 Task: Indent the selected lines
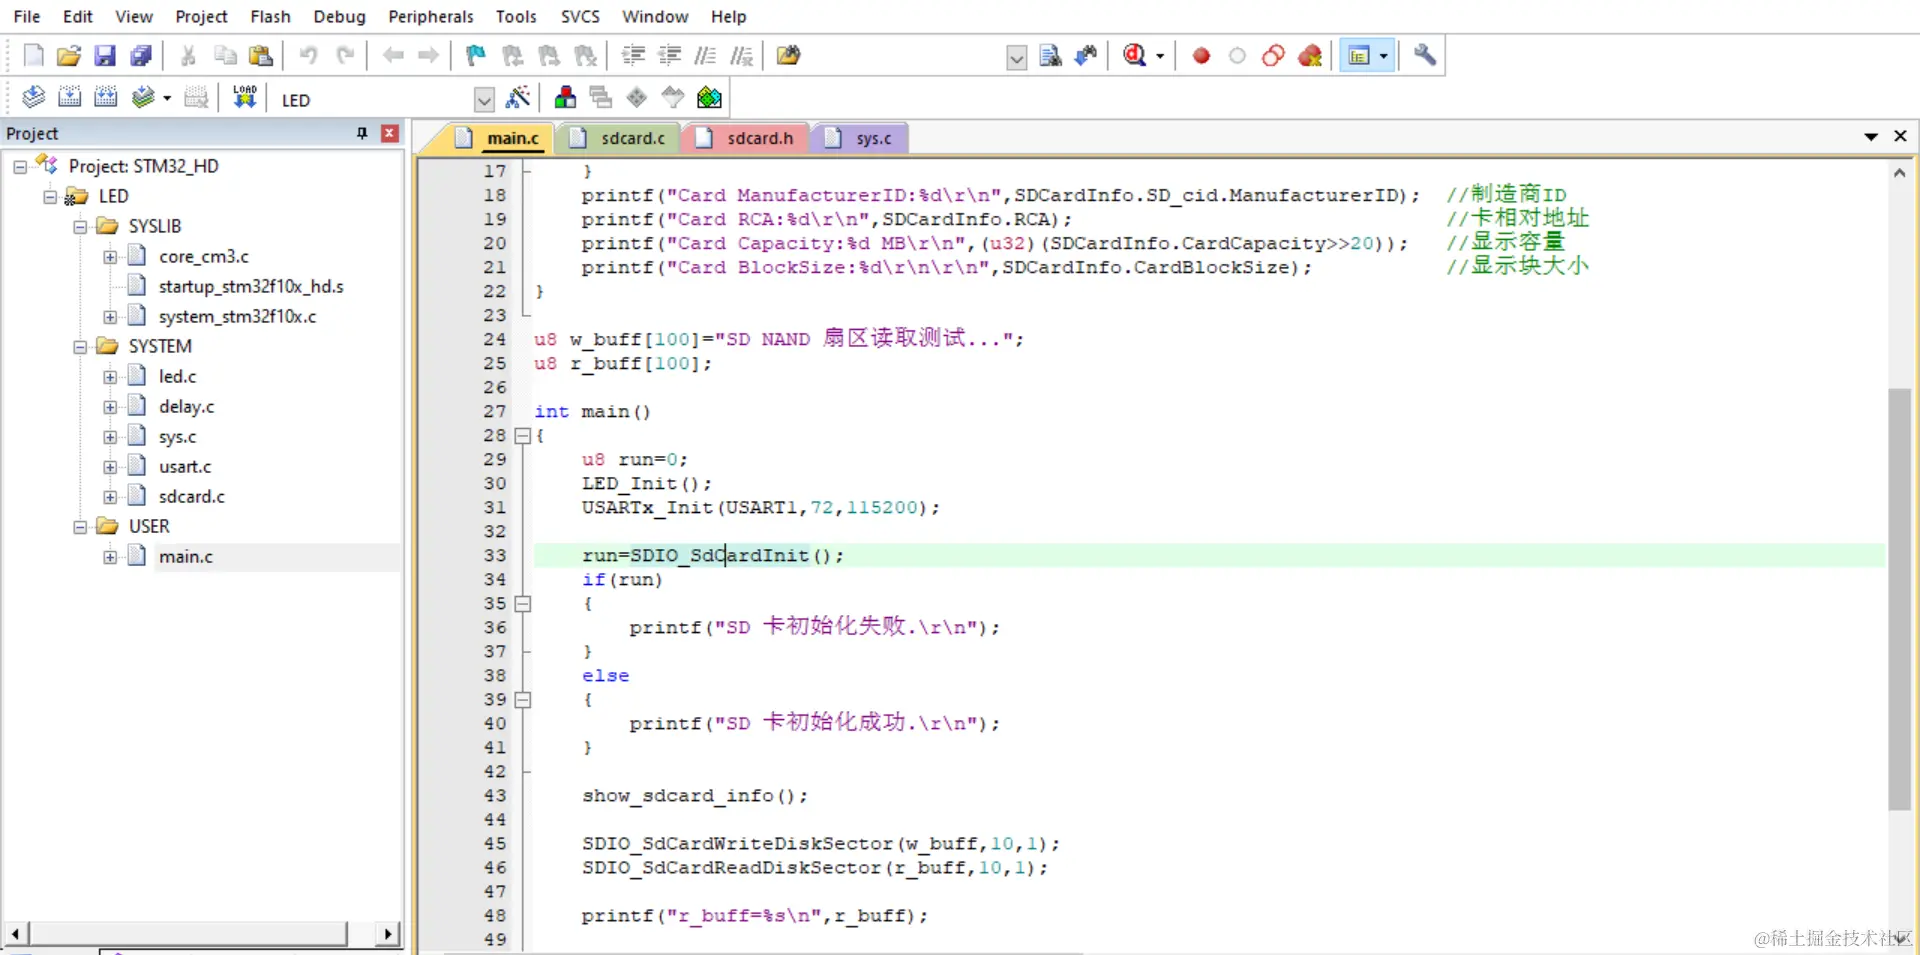point(633,56)
